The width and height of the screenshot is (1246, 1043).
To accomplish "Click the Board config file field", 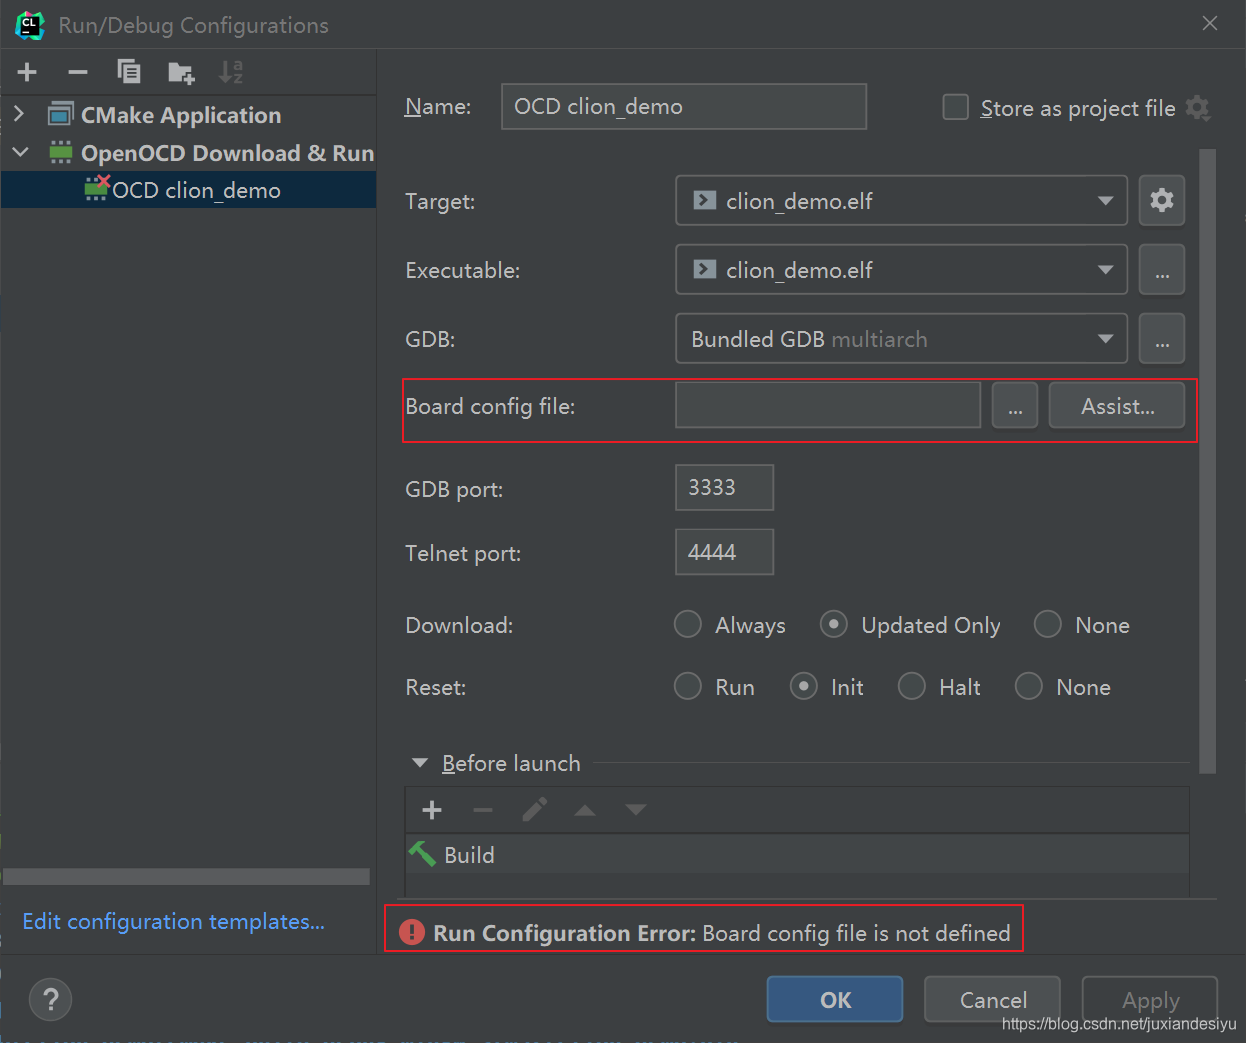I will [828, 405].
